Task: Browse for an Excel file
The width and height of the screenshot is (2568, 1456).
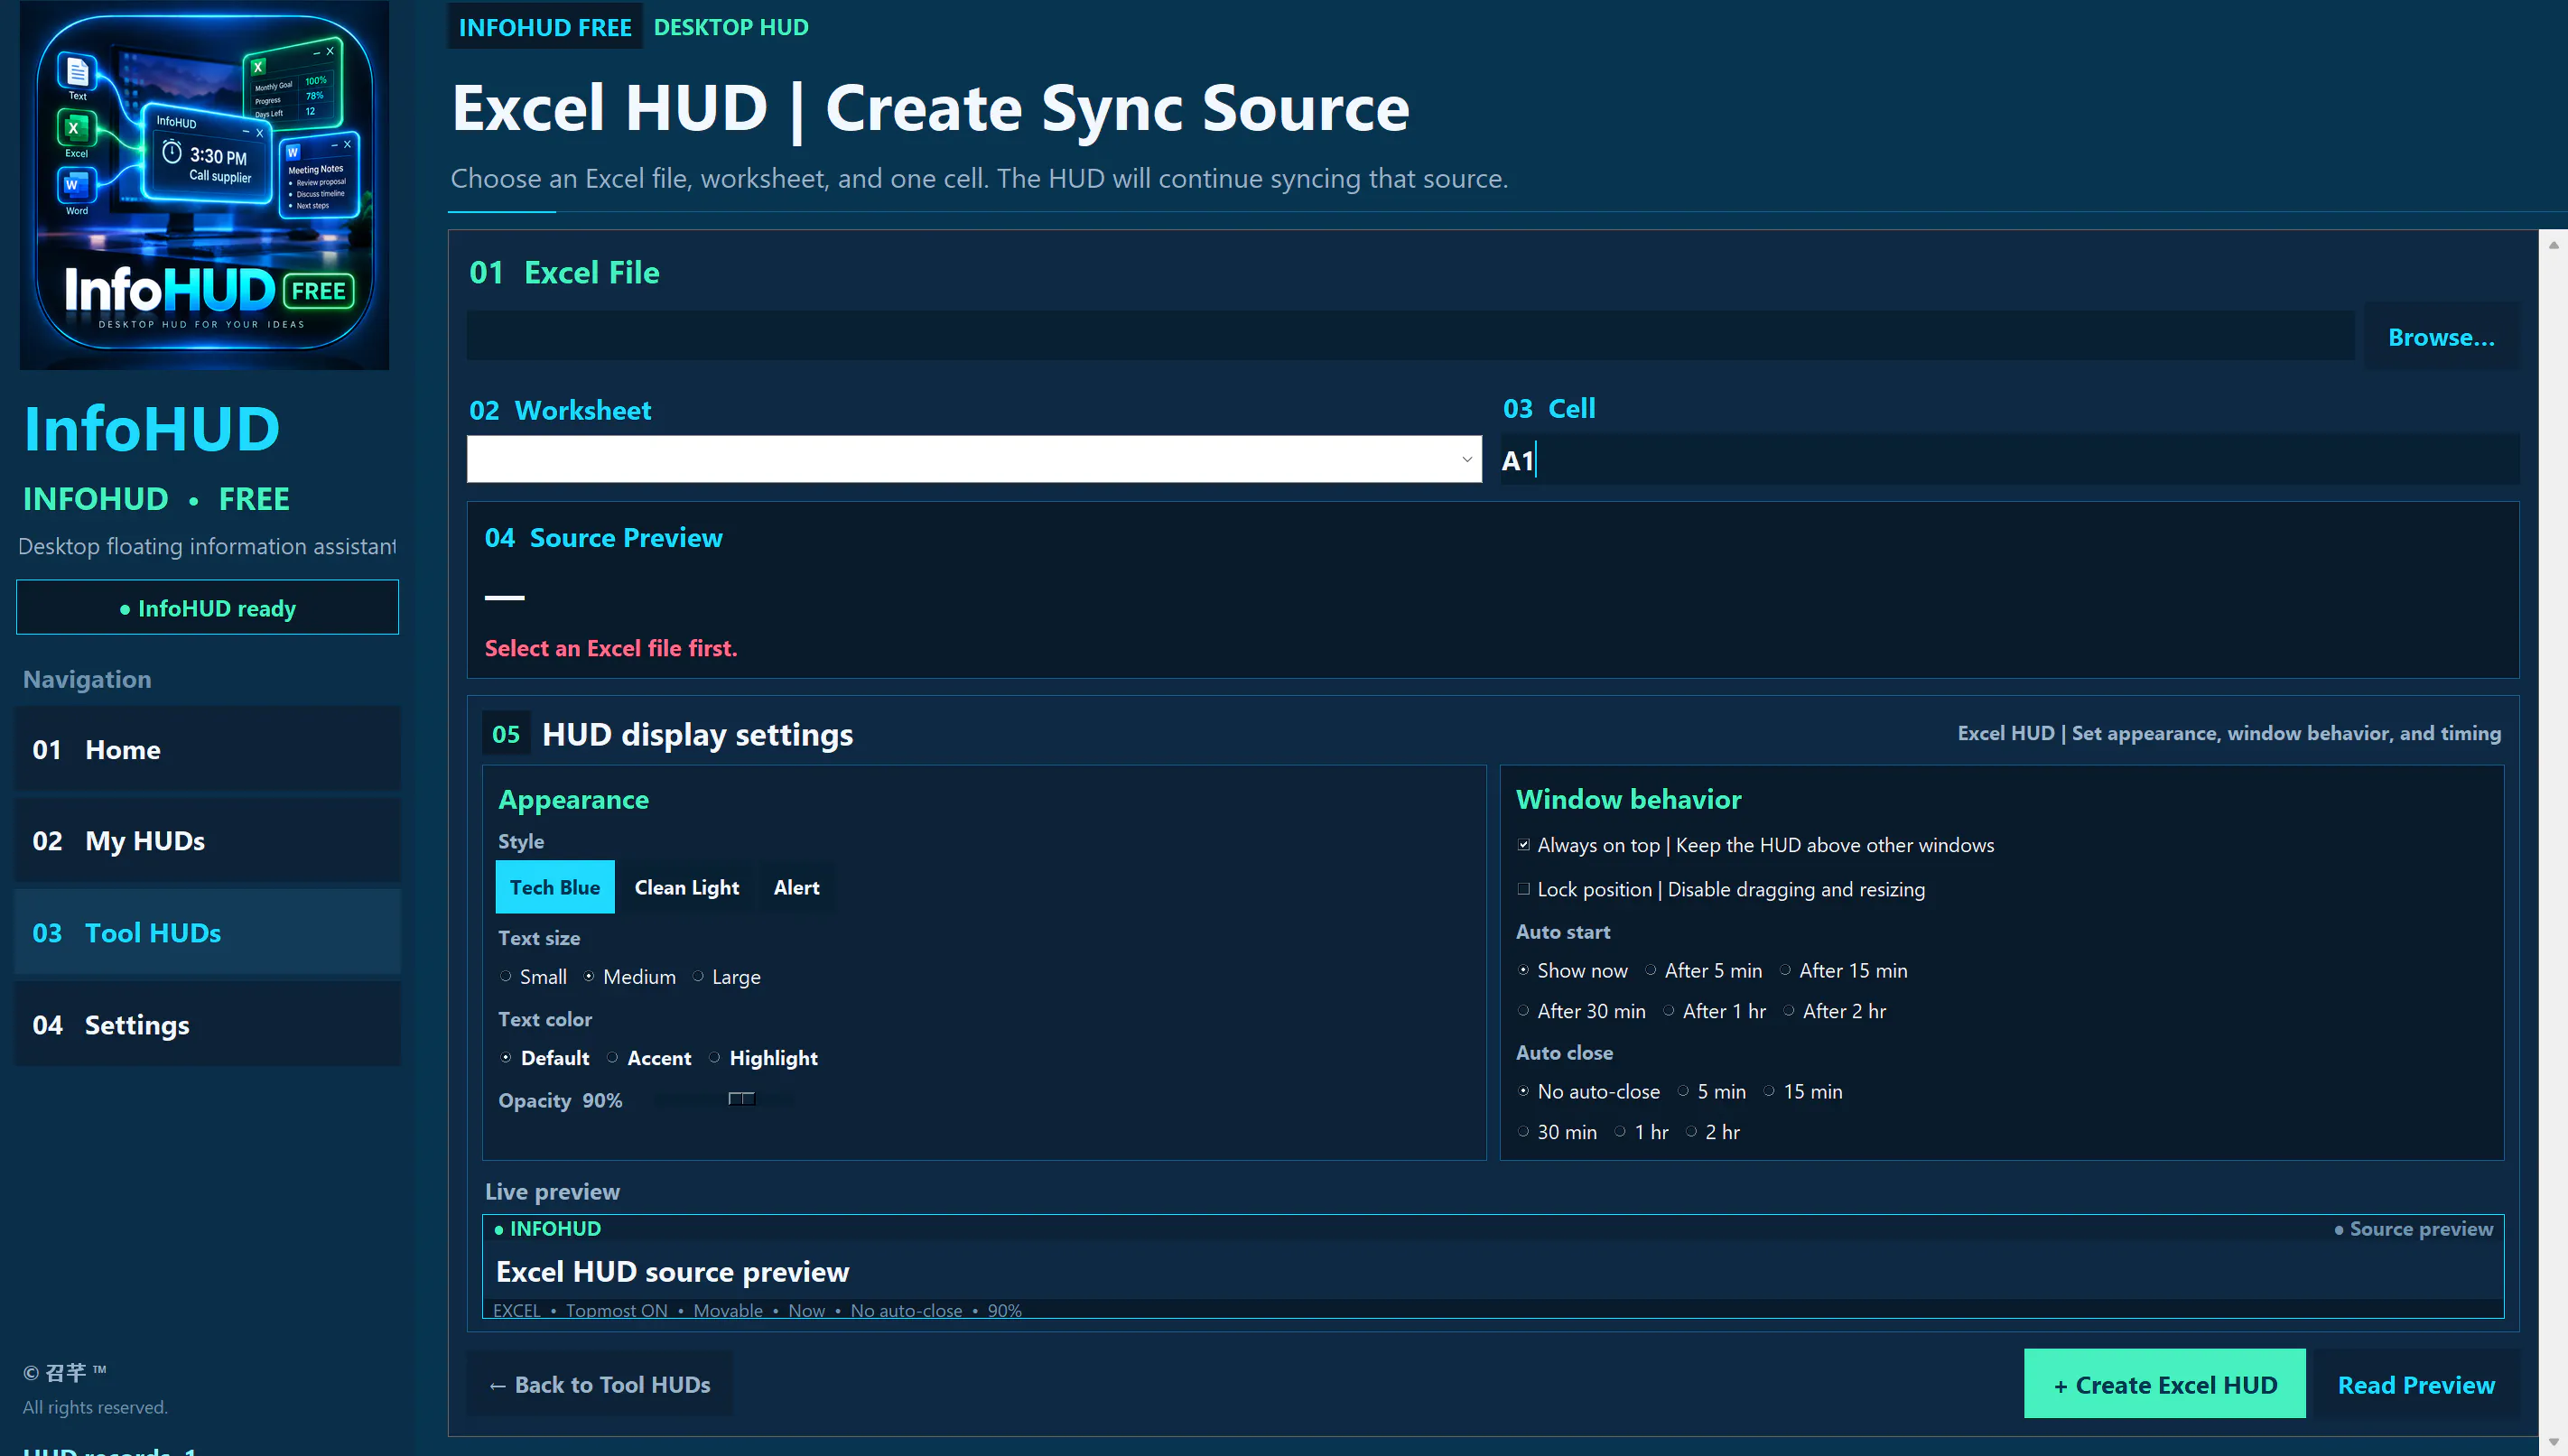Action: pos(2441,337)
